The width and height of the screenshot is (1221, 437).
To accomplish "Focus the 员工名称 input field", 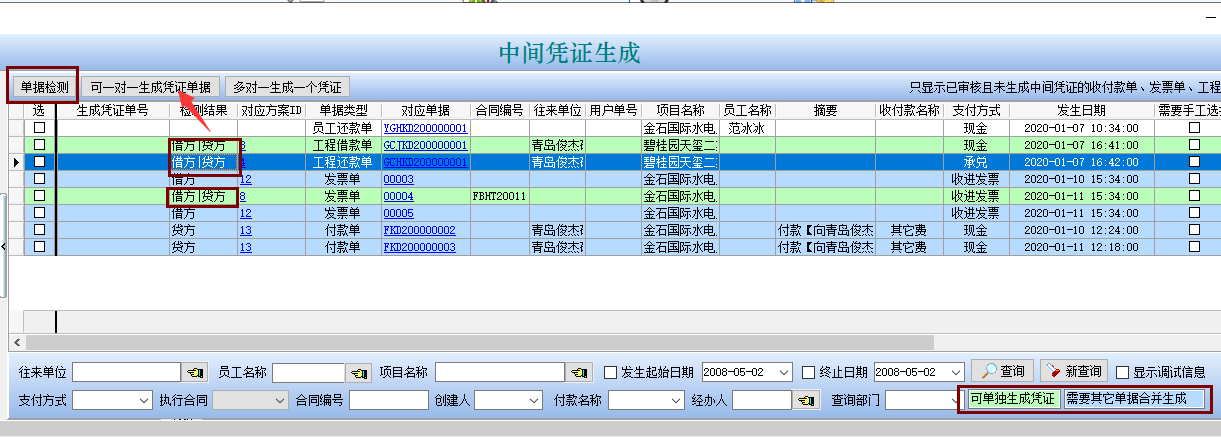I will click(x=308, y=372).
